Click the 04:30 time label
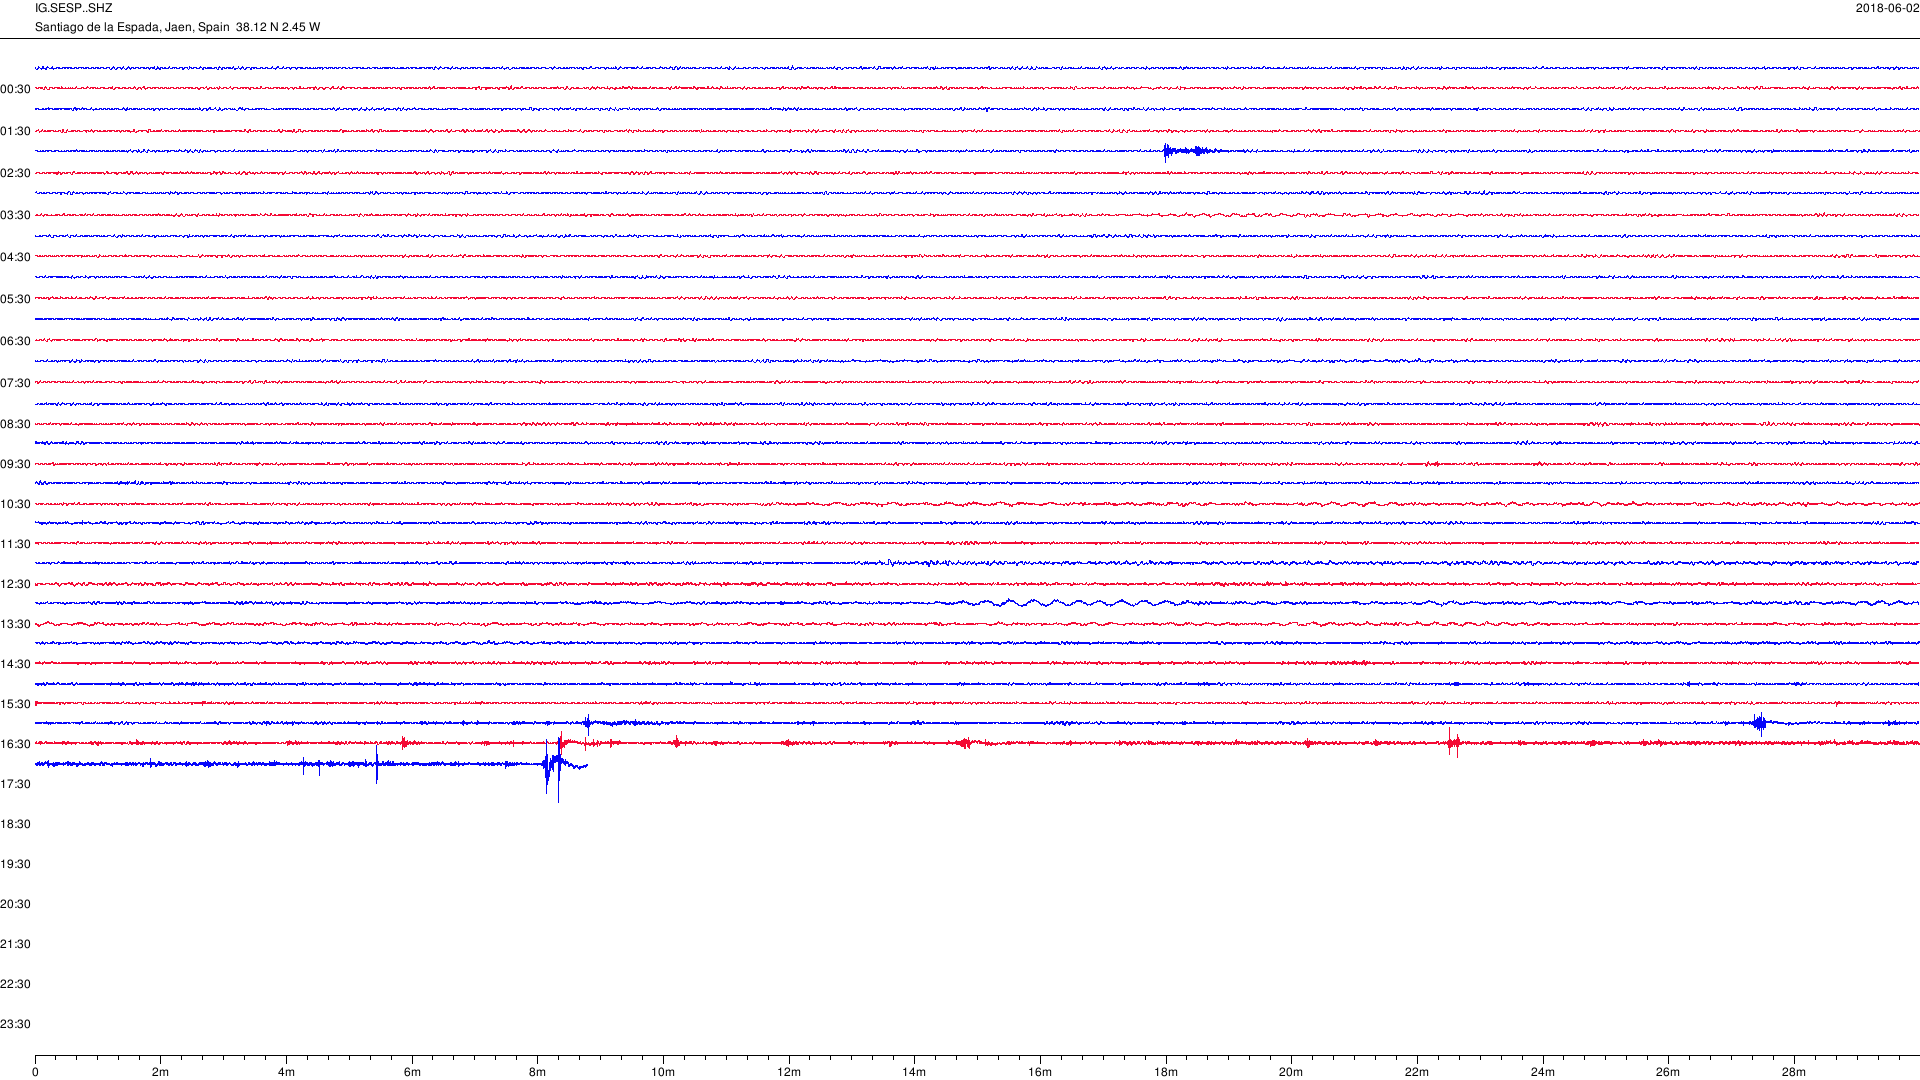 [15, 257]
